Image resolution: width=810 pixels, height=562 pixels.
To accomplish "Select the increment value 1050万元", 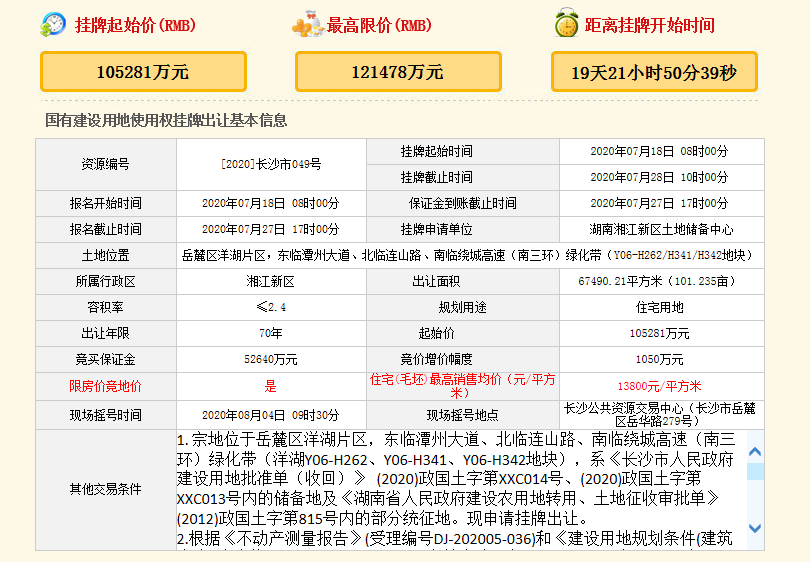I will [x=659, y=360].
